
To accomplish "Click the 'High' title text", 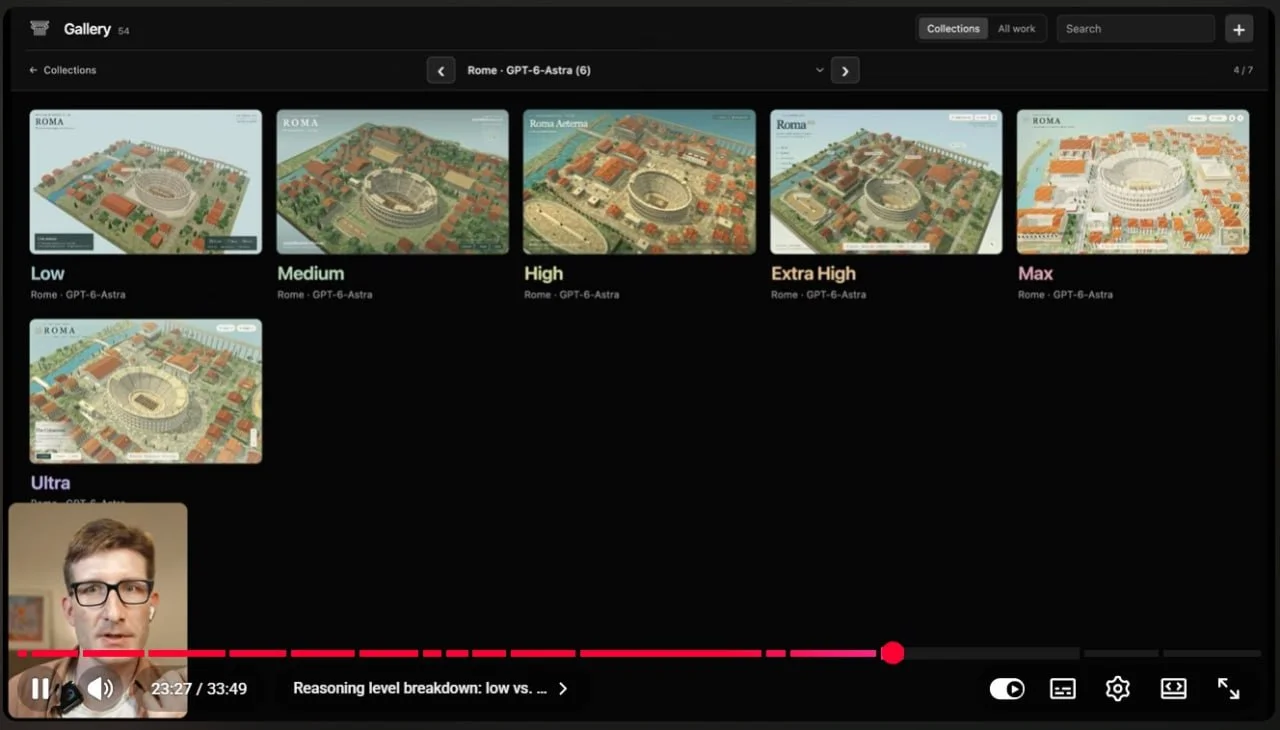I will (543, 273).
